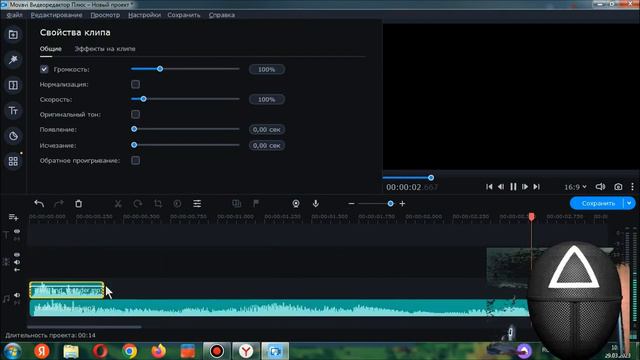
Task: Zoom out the timeline with minus
Action: 351,203
